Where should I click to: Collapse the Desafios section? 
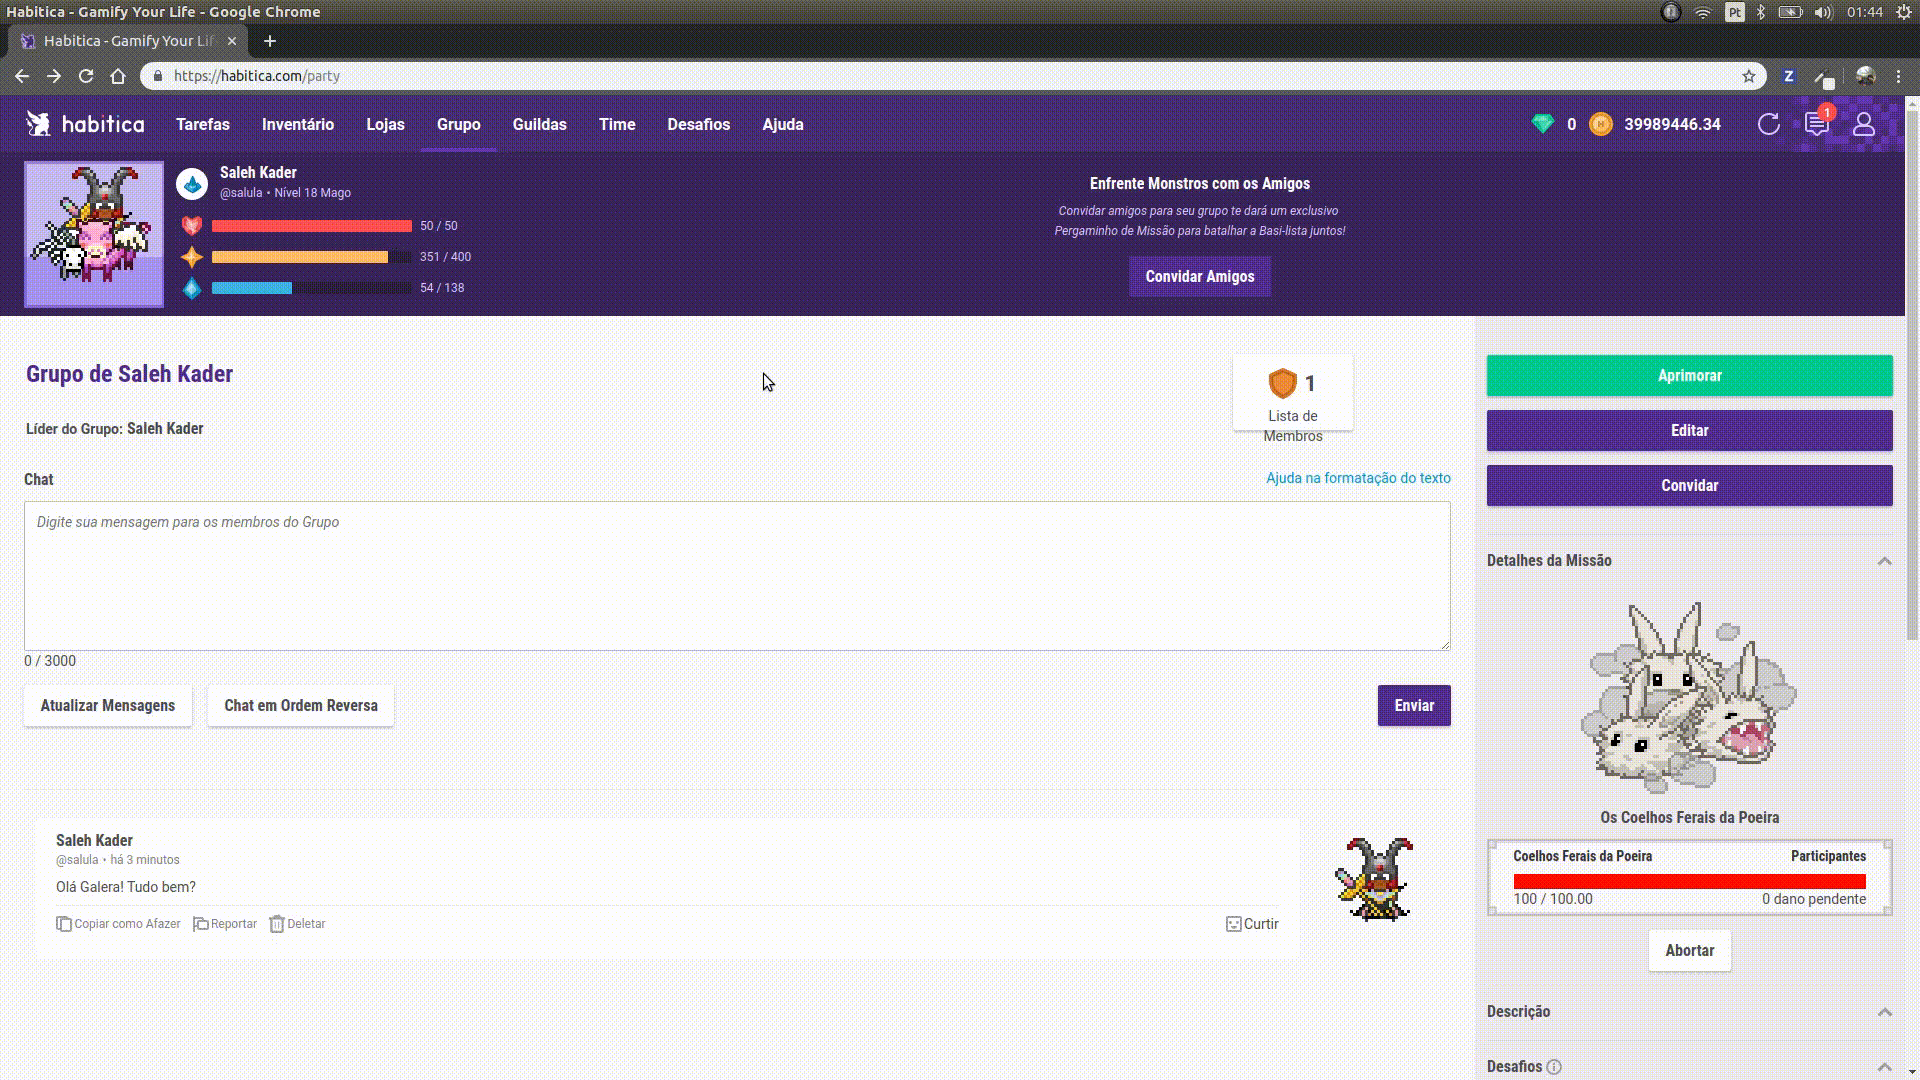(1884, 1067)
